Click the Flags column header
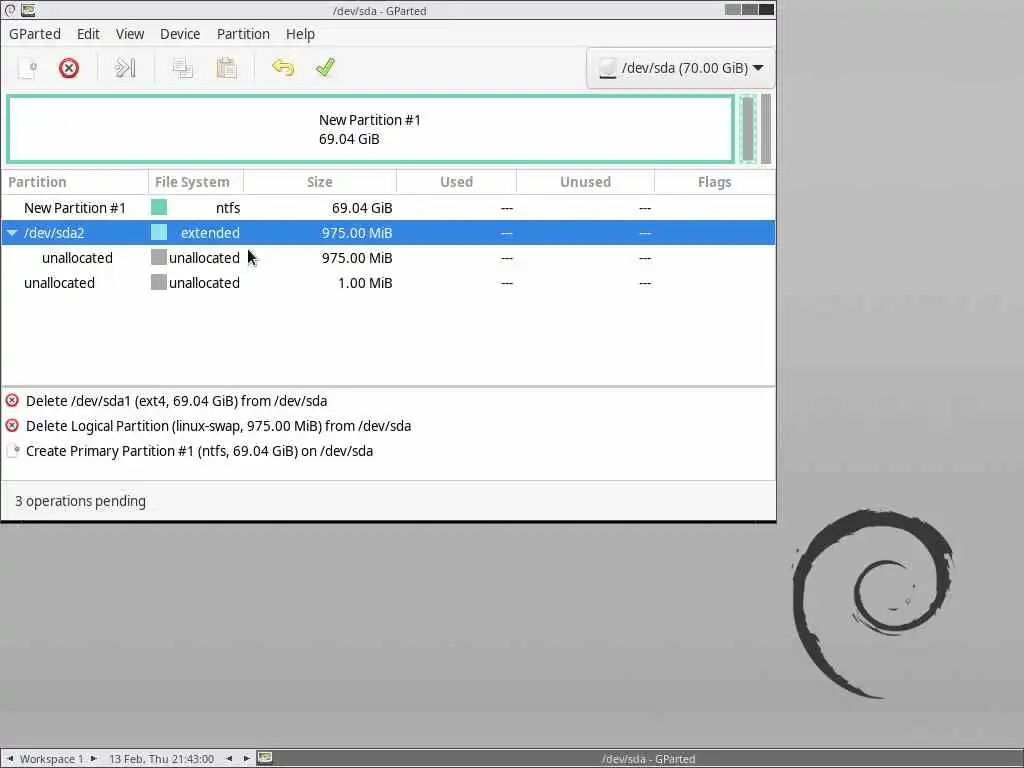This screenshot has width=1024, height=768. [714, 182]
